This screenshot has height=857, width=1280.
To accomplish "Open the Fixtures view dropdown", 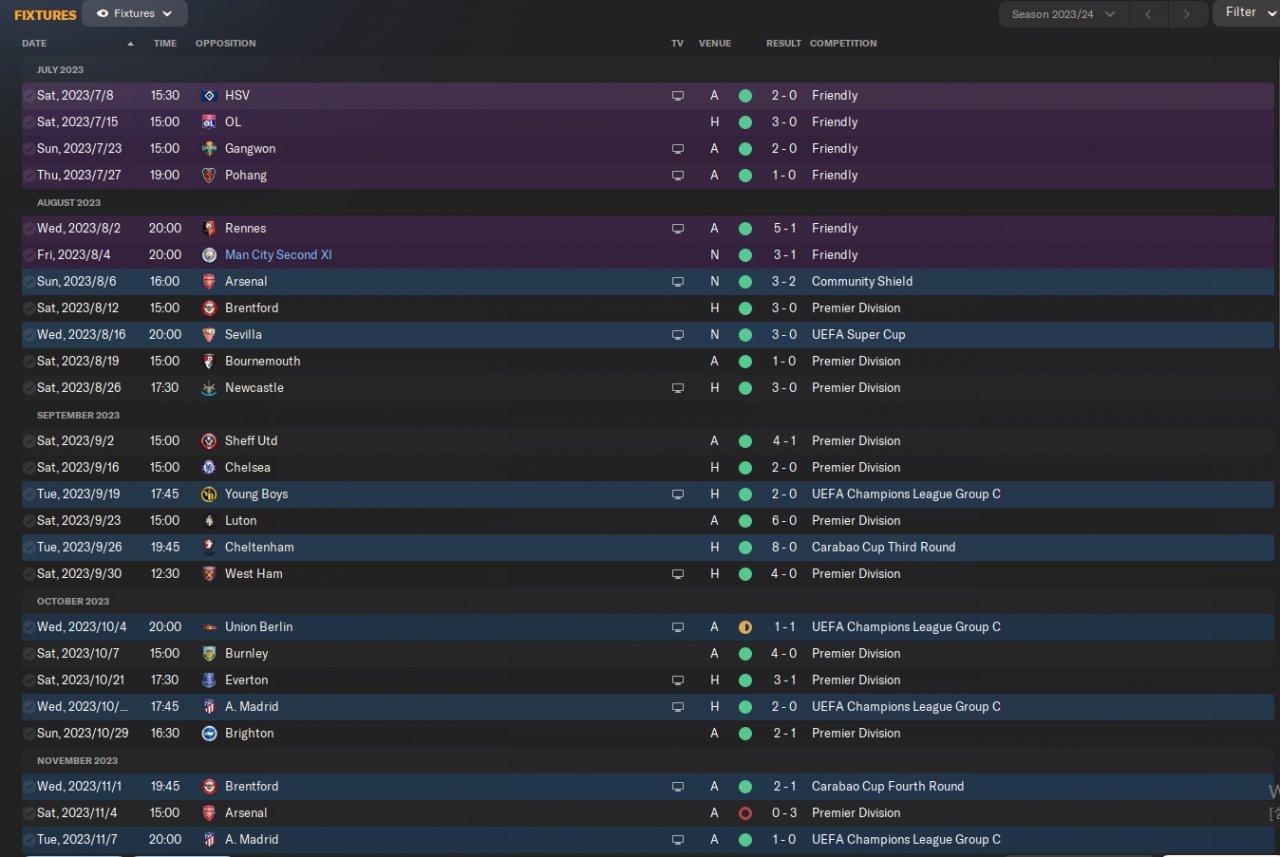I will coord(135,14).
